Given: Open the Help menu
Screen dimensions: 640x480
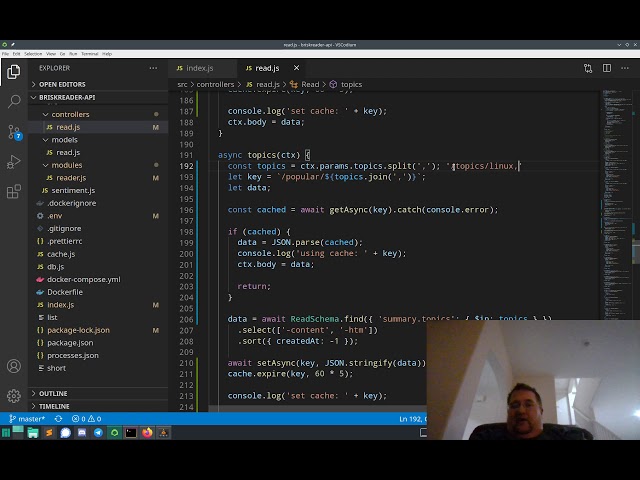Looking at the screenshot, I should click(x=107, y=54).
